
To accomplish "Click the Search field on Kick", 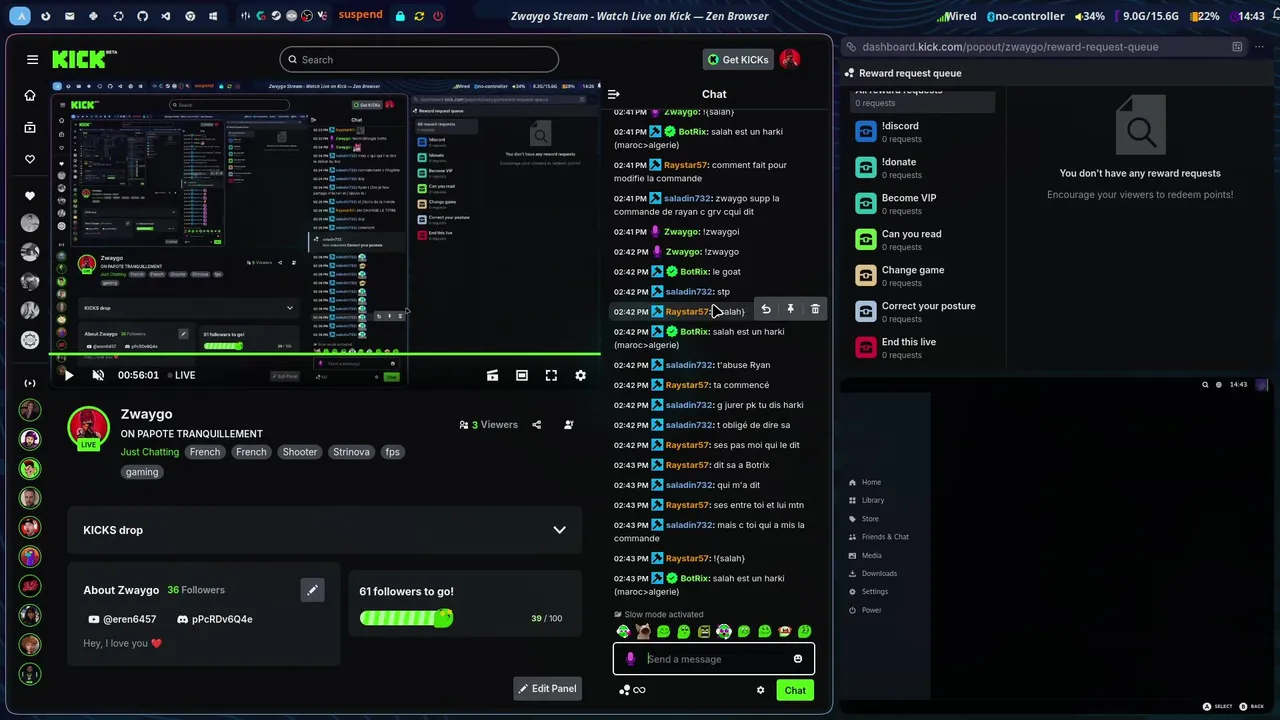I will pyautogui.click(x=419, y=60).
